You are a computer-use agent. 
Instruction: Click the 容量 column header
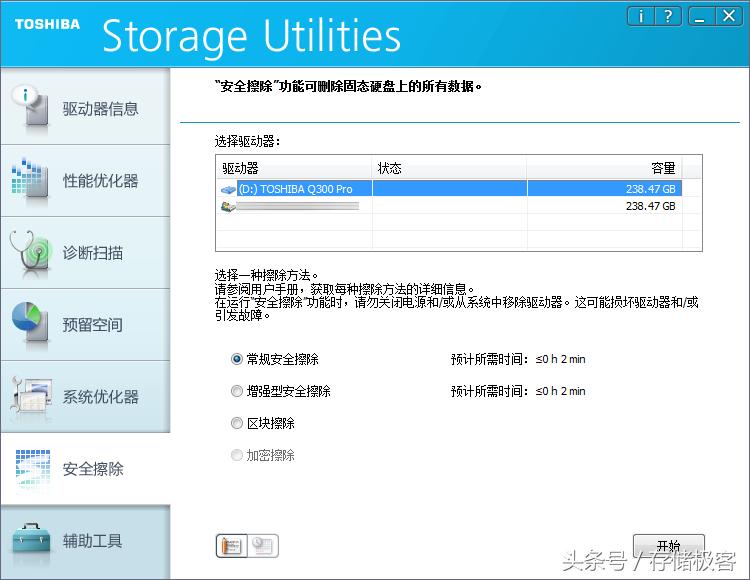click(662, 168)
